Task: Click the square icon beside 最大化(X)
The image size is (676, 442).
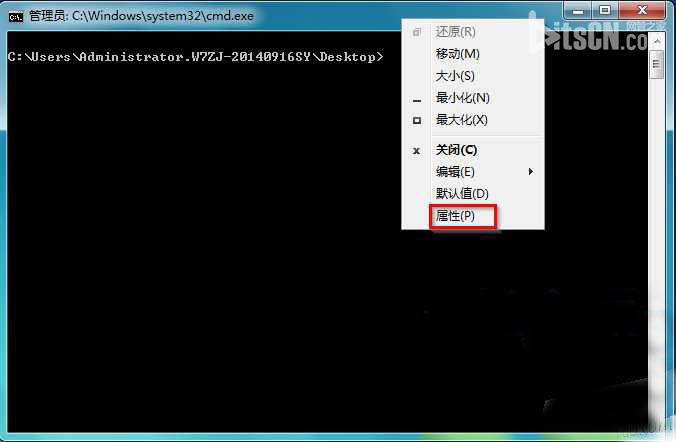Action: point(417,120)
